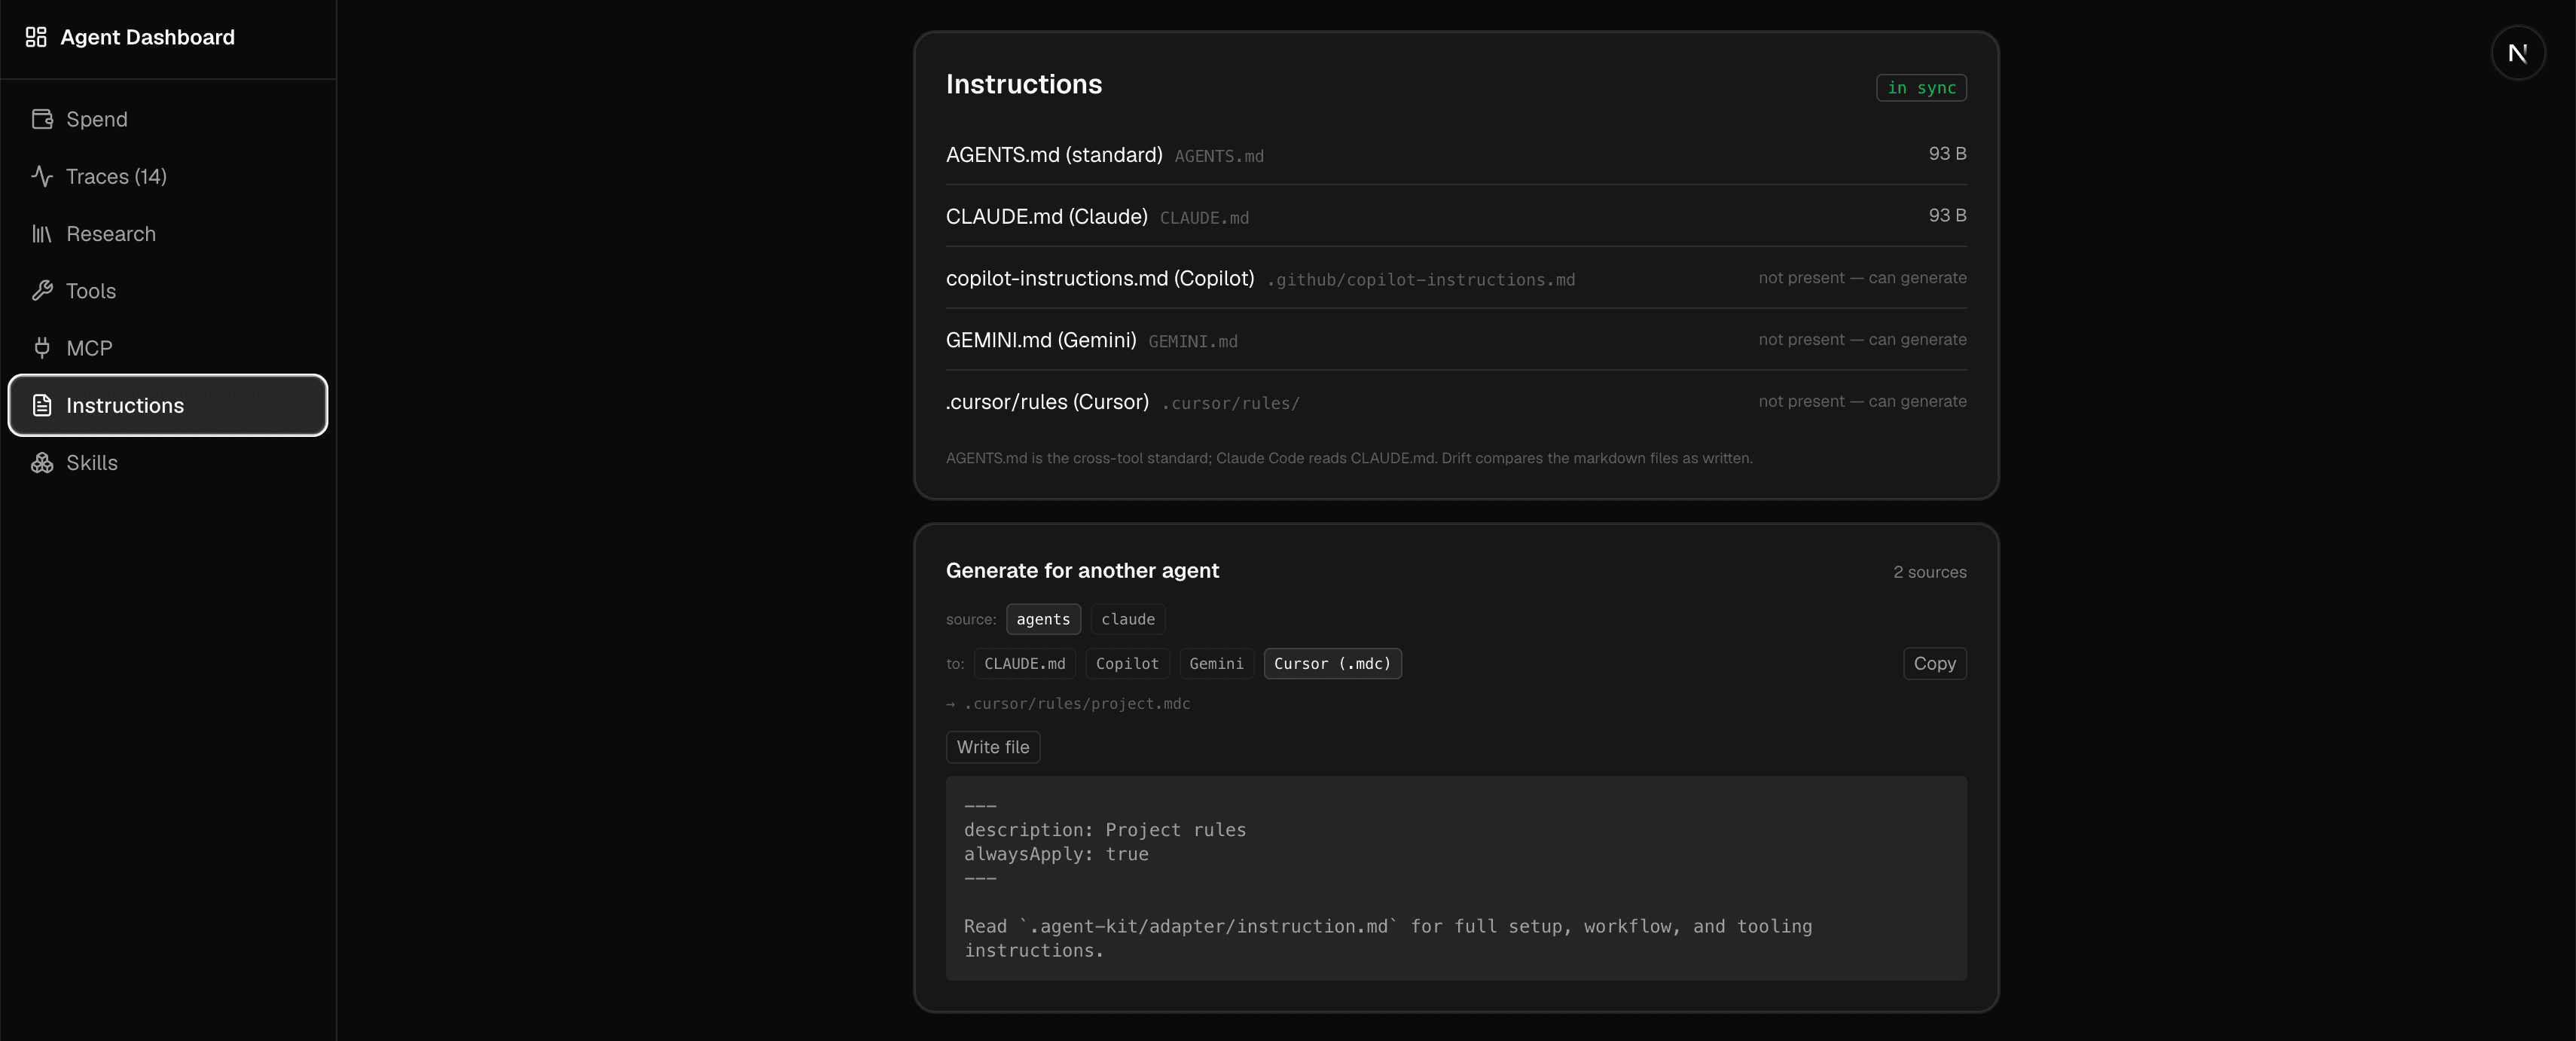Click the .cursor/rules/ path text
Screen dimensions: 2576x1041
[x=1230, y=404]
